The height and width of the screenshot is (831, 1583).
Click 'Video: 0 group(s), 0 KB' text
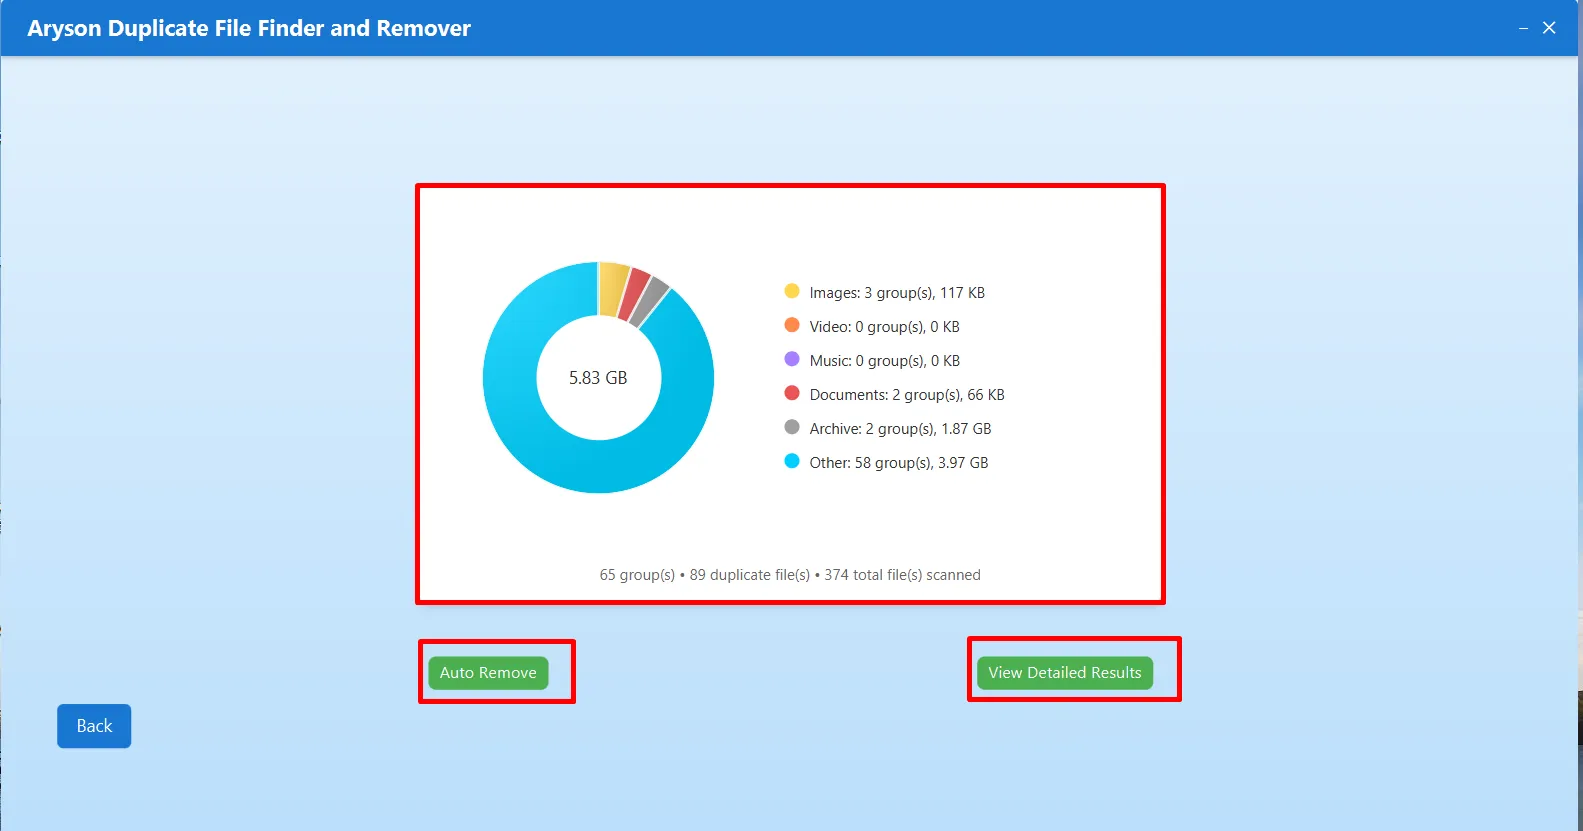(884, 327)
